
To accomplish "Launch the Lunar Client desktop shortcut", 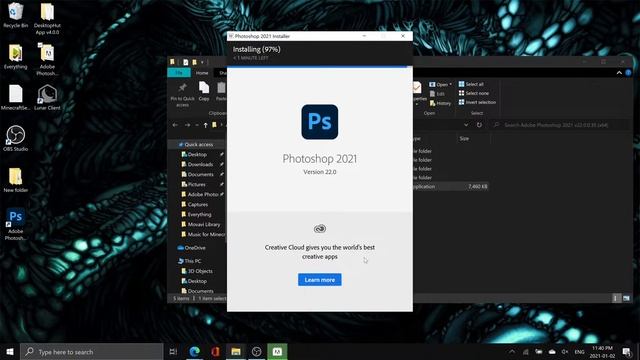I will [x=47, y=98].
